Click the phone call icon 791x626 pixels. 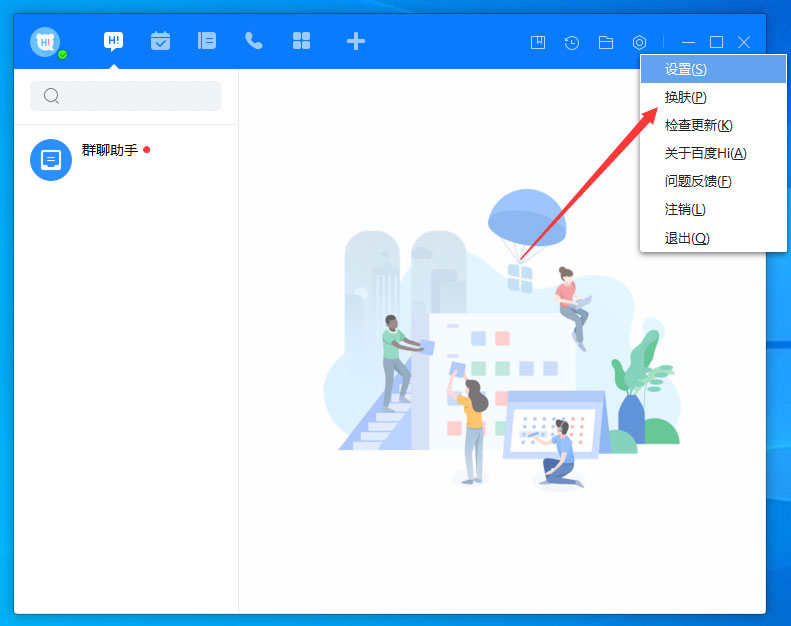tap(254, 41)
